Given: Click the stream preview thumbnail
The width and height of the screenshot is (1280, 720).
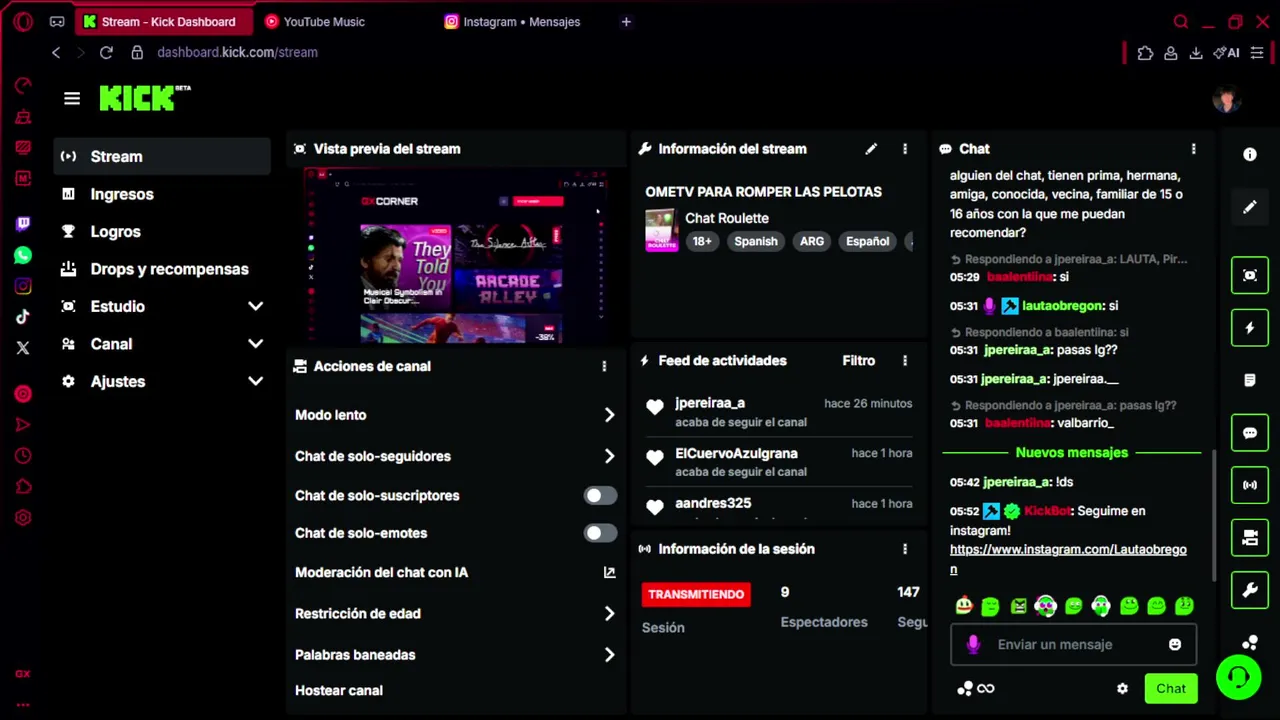Looking at the screenshot, I should [x=457, y=256].
